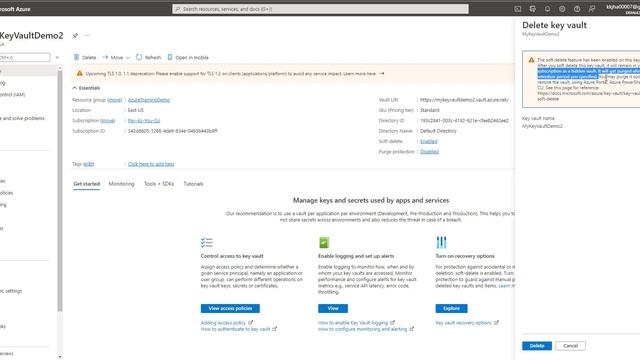Screen dimensions: 640x360
Task: Click the Turn on recovery options icon
Action: click(x=441, y=242)
